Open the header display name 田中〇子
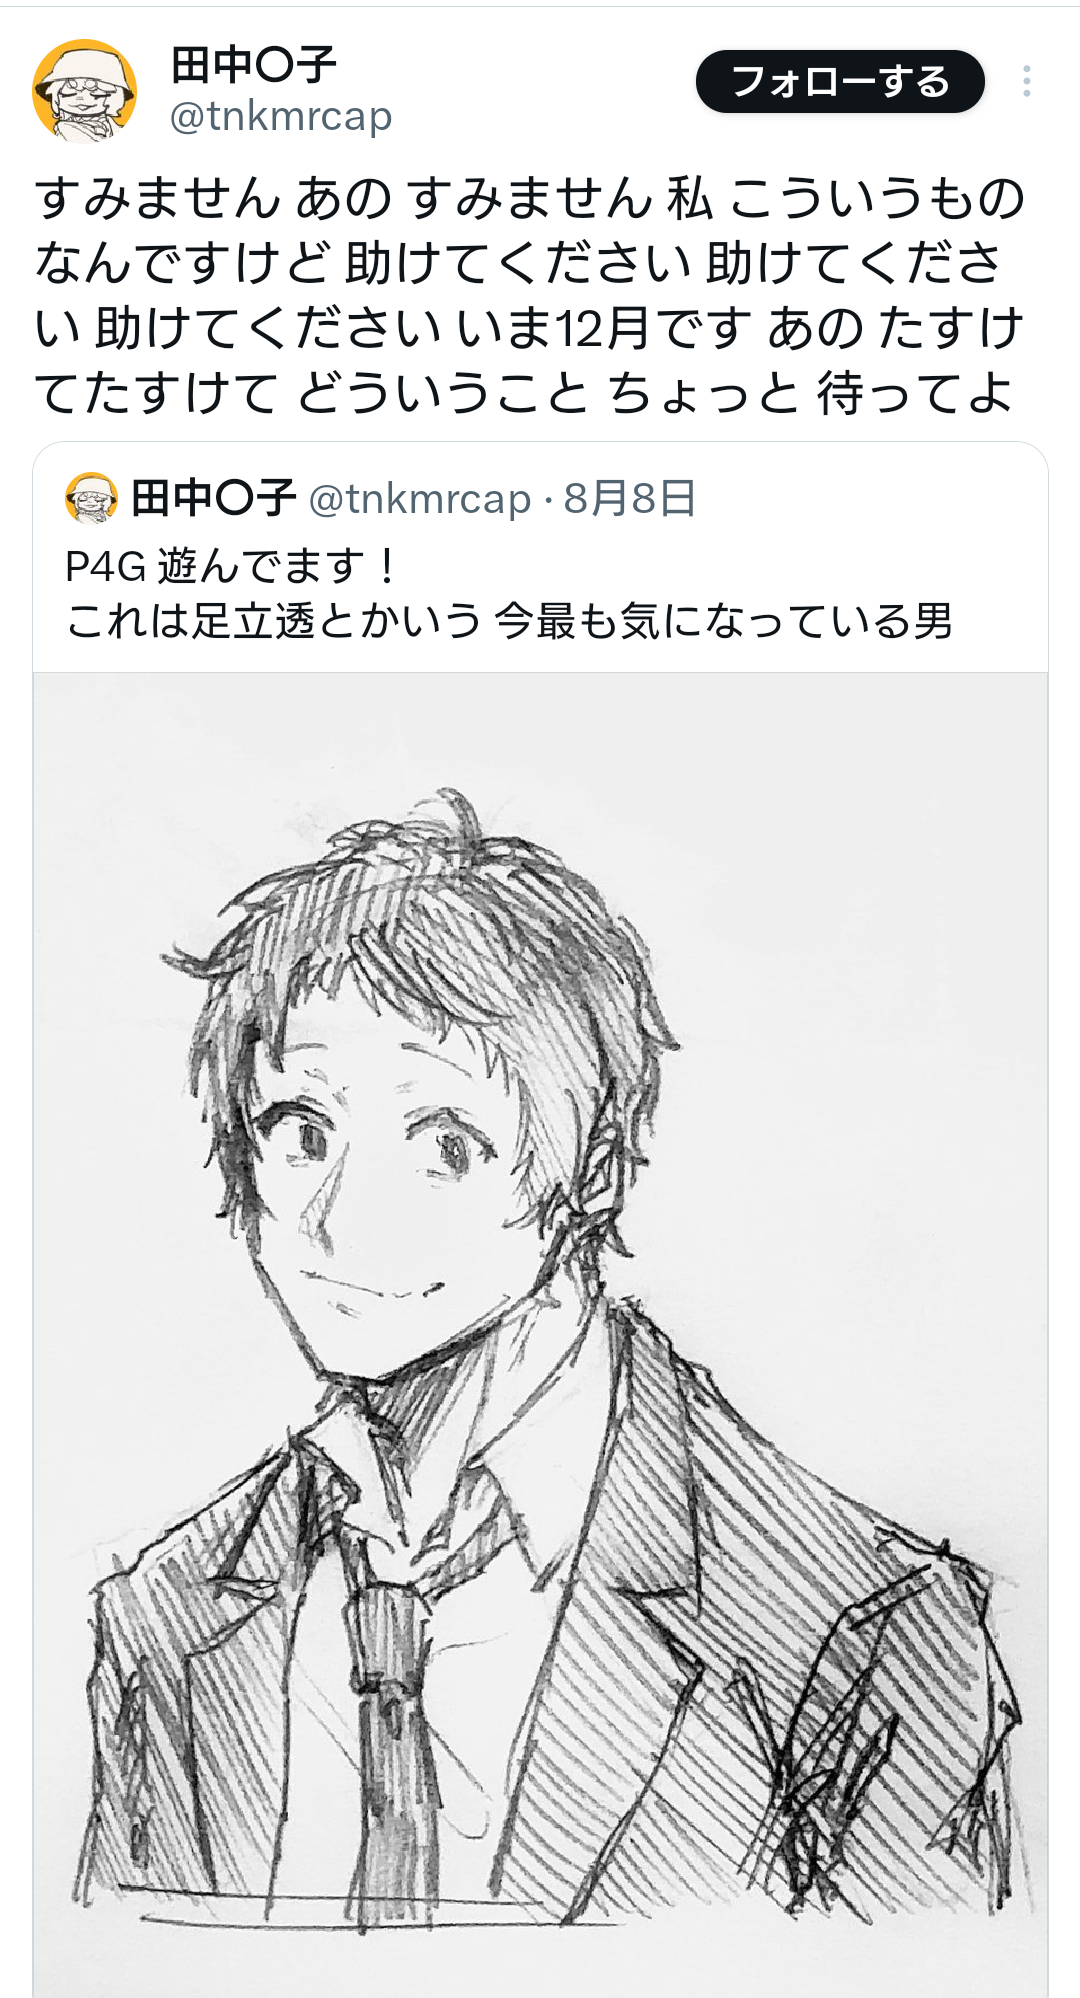 (x=254, y=66)
